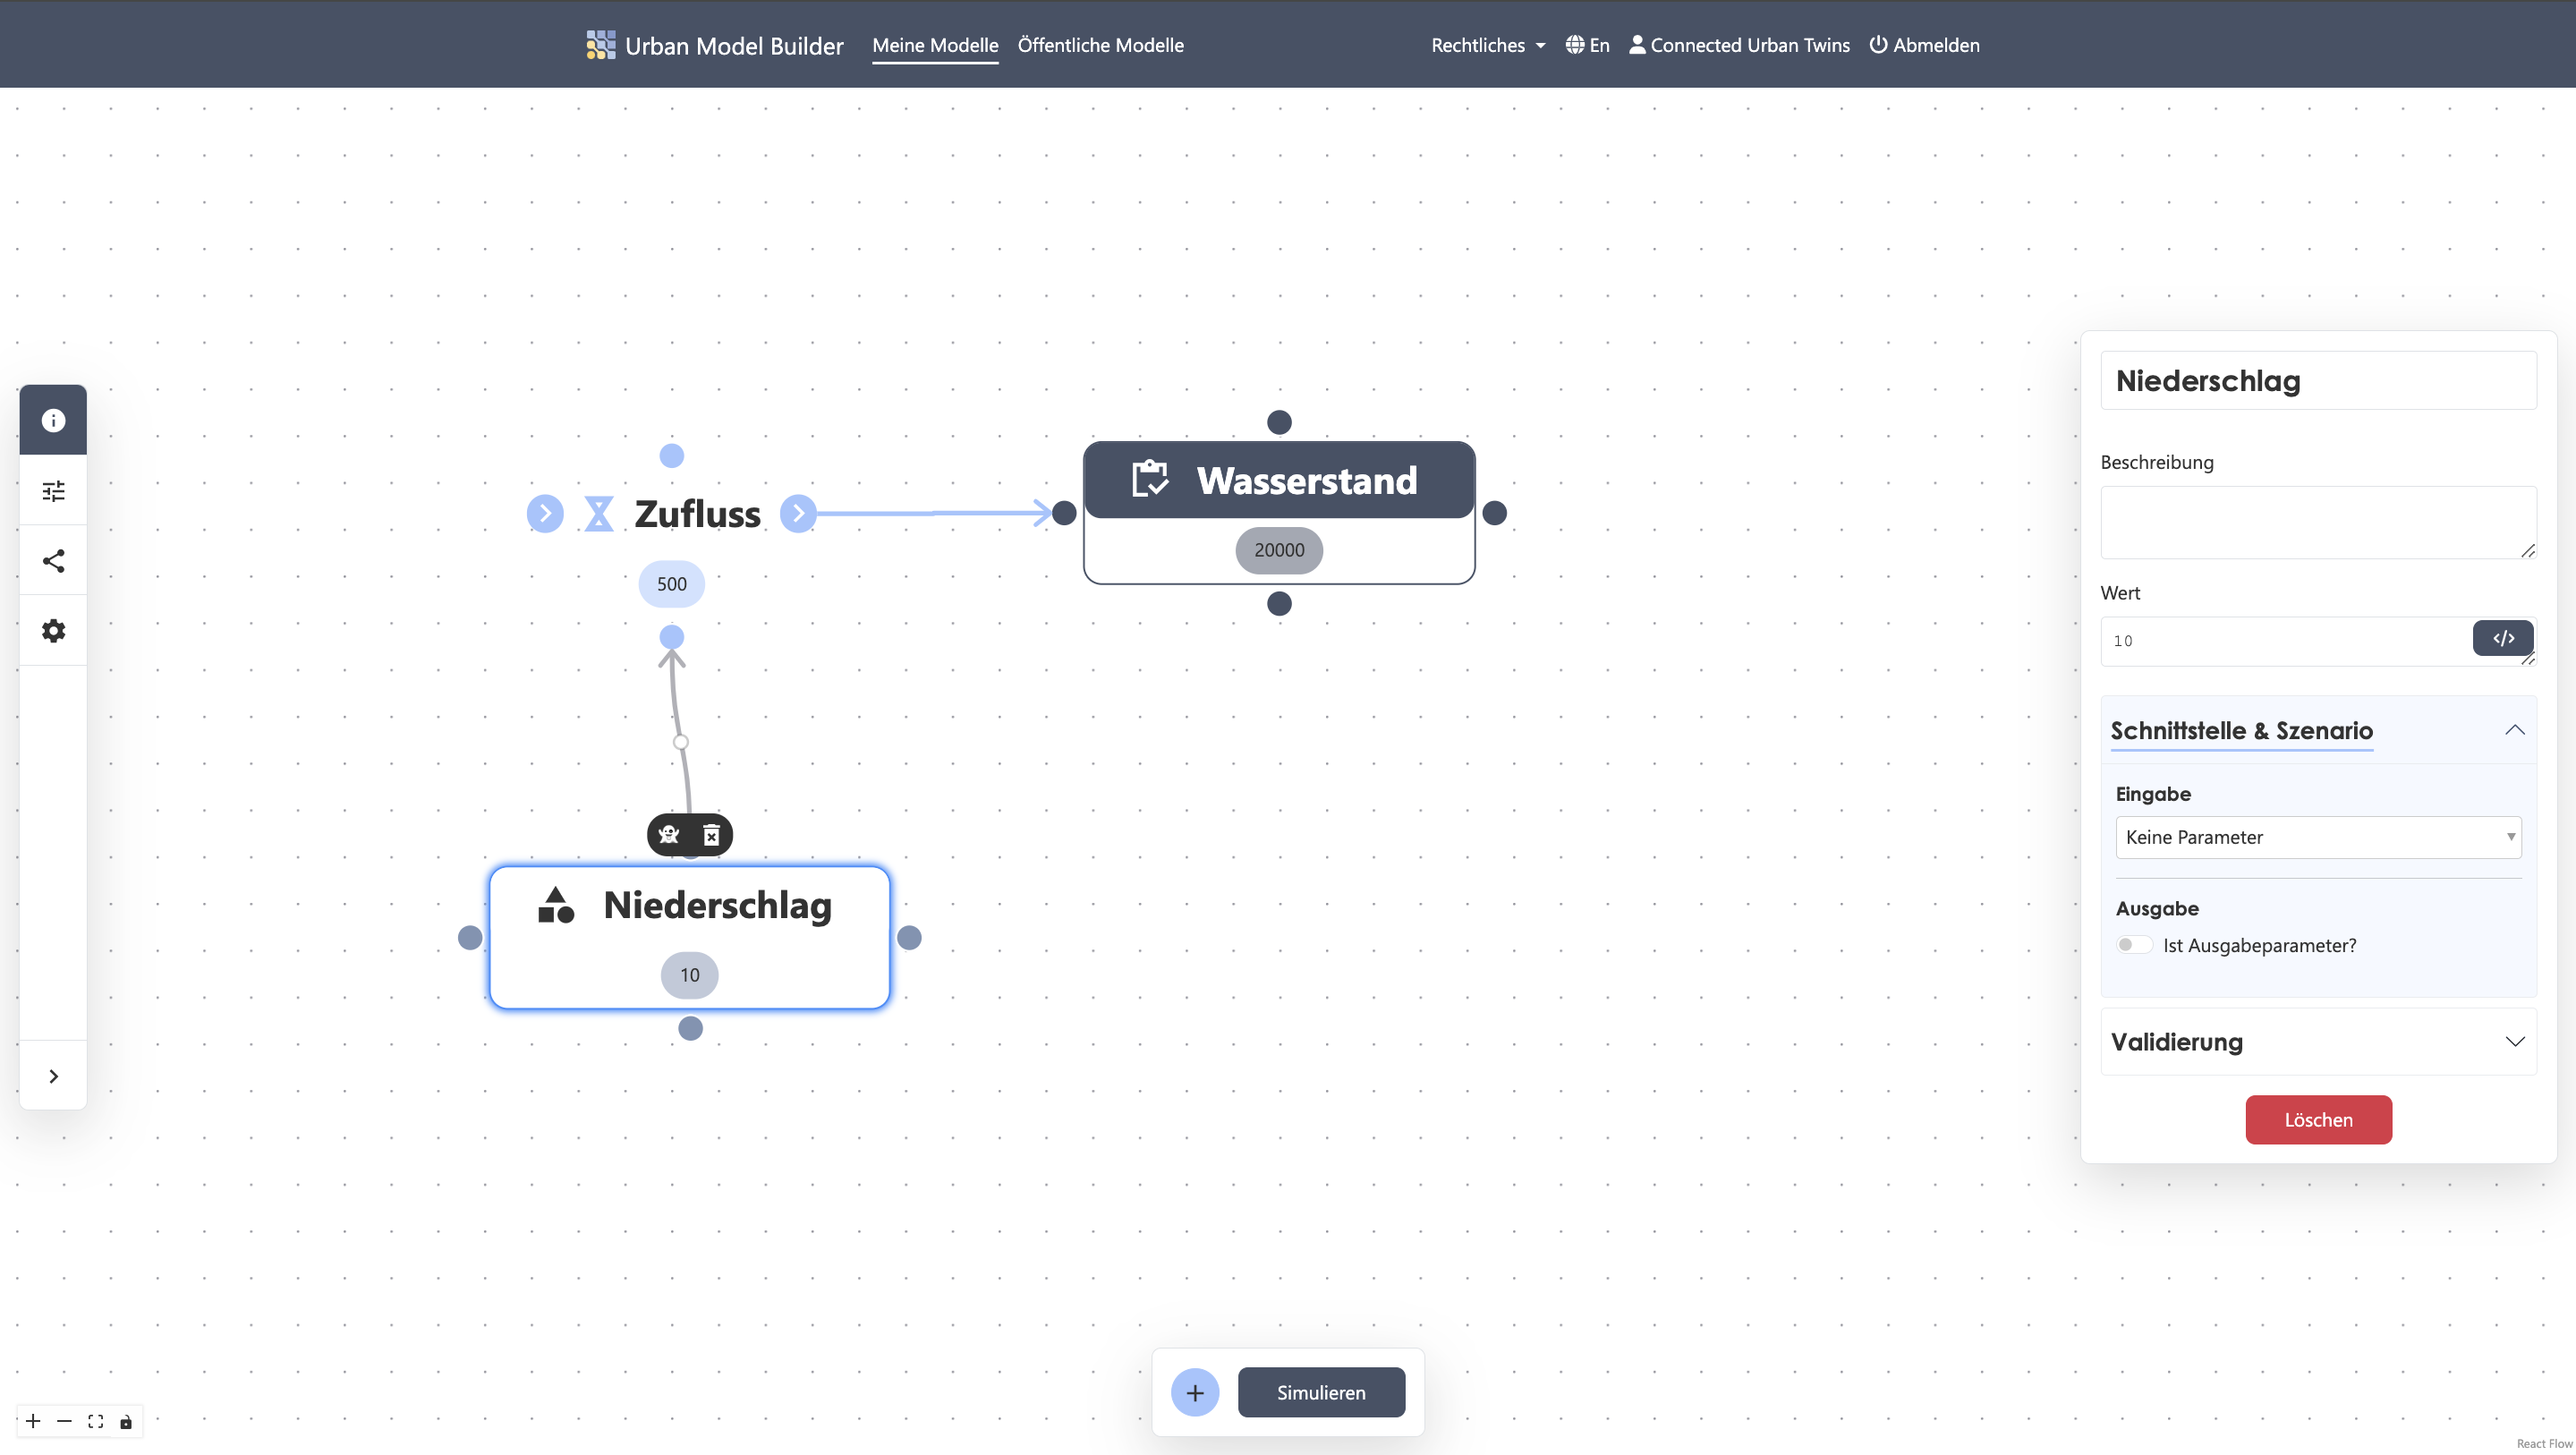Image resolution: width=2576 pixels, height=1455 pixels.
Task: Click the Simulieren button
Action: click(1321, 1392)
